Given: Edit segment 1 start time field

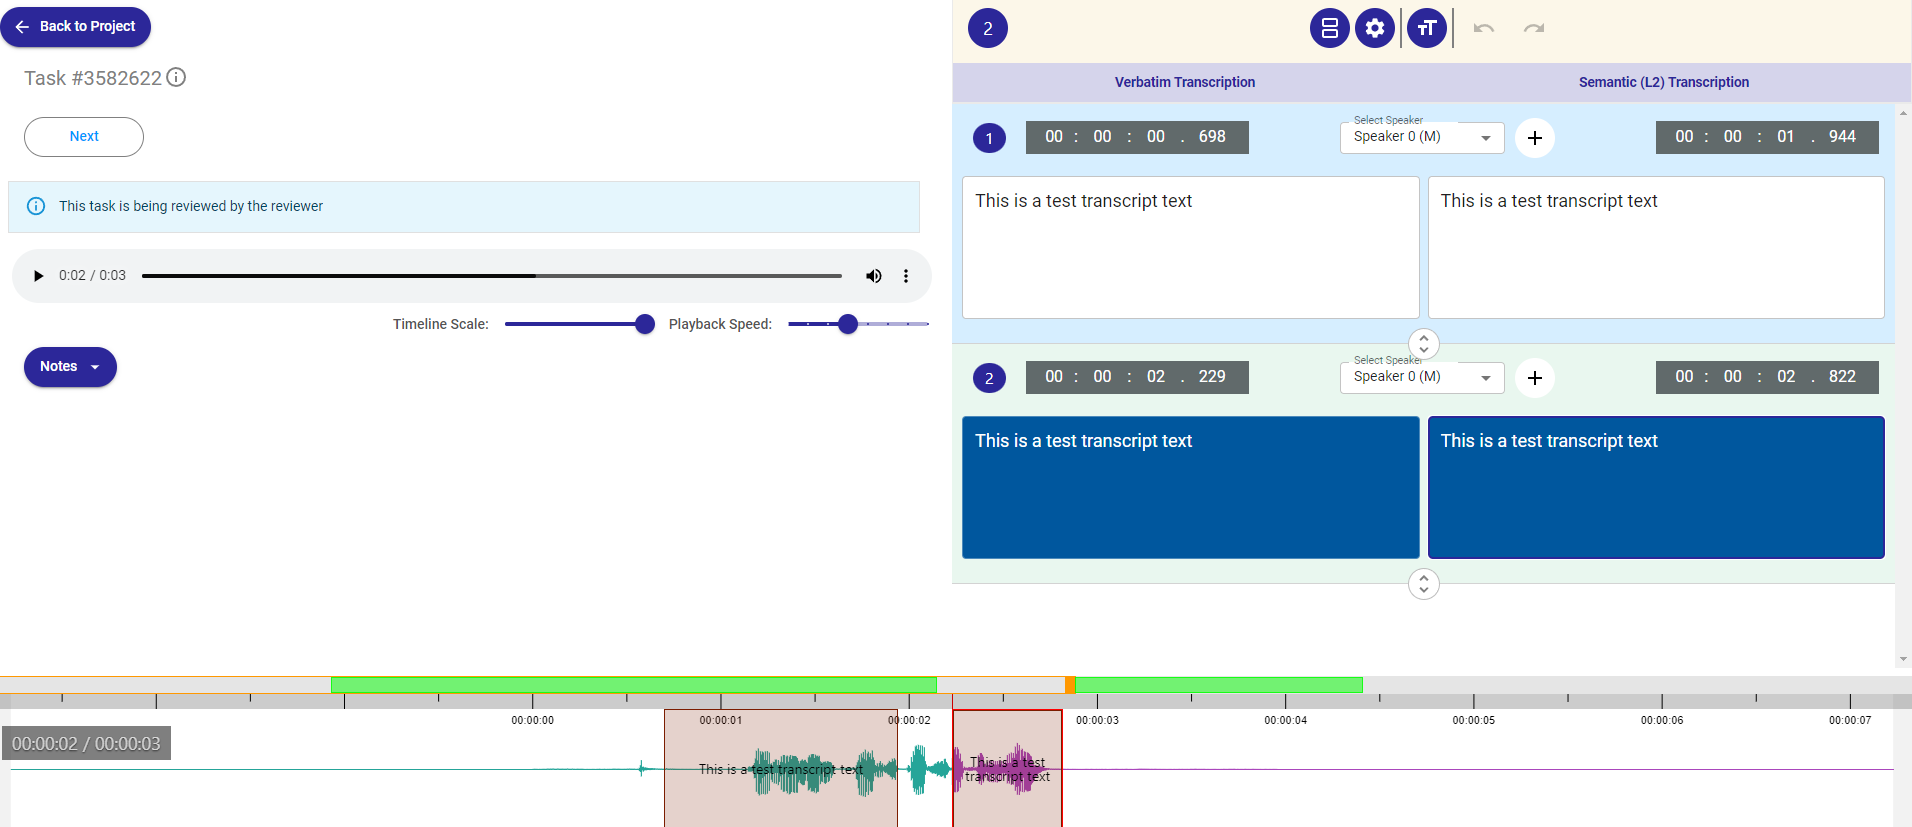Looking at the screenshot, I should (1137, 137).
